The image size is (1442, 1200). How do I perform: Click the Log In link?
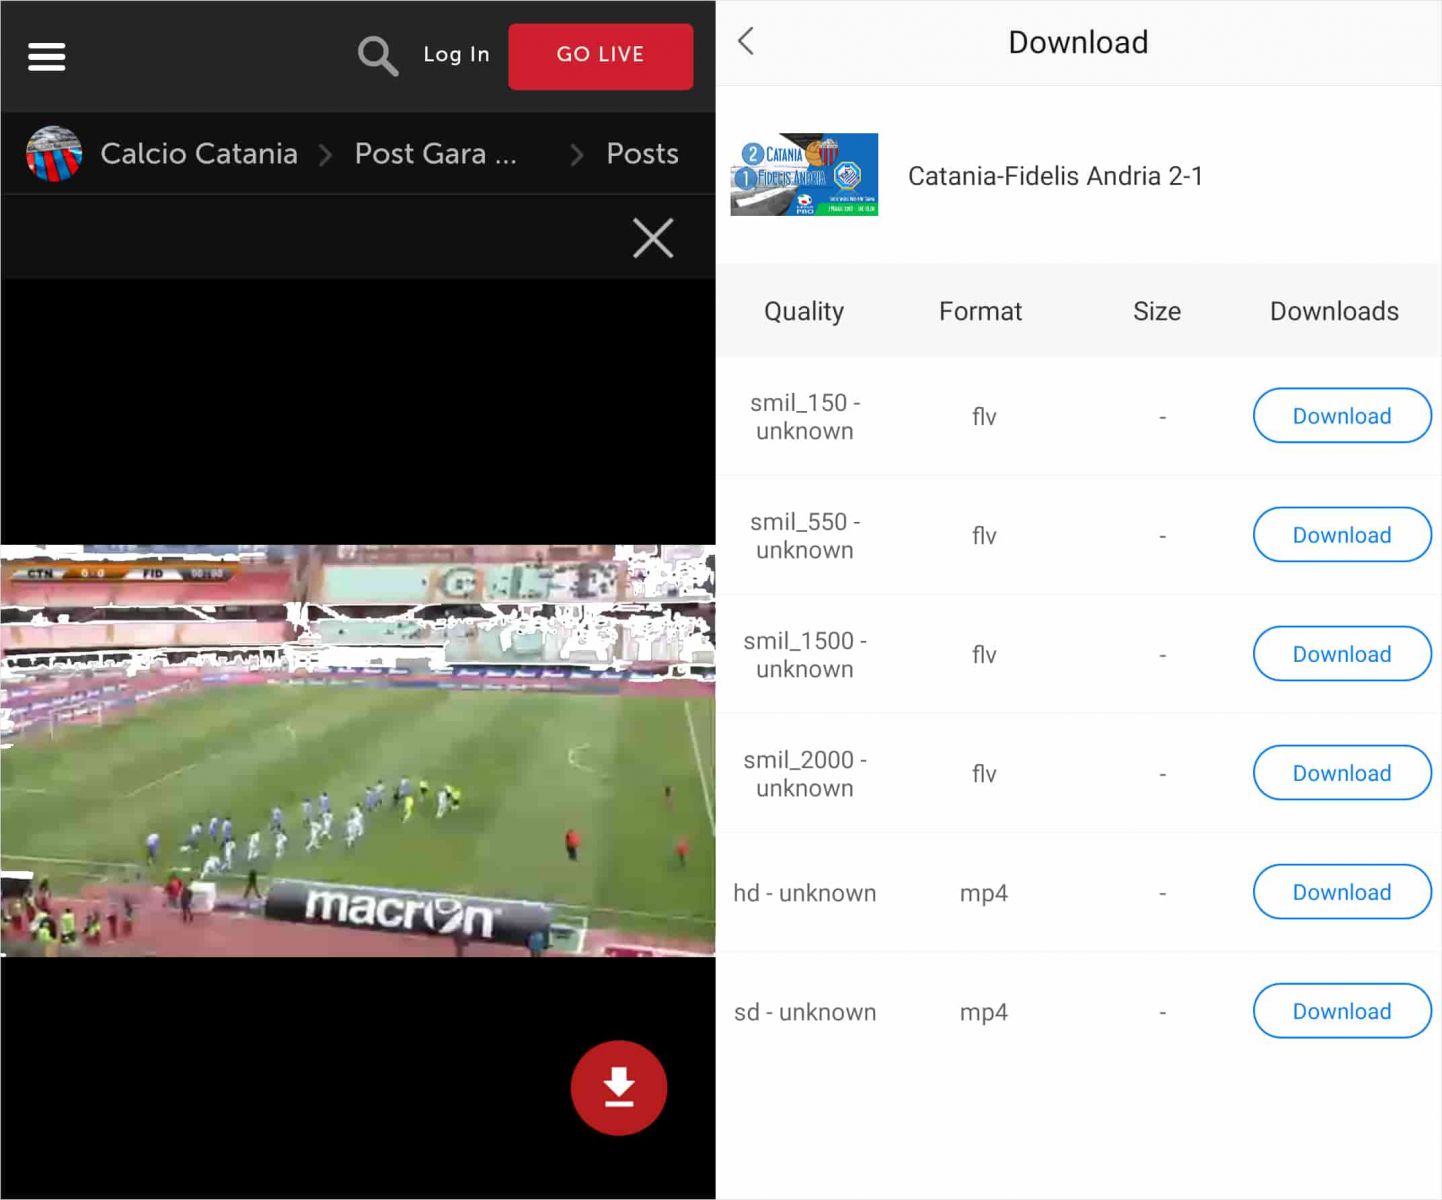tap(456, 55)
